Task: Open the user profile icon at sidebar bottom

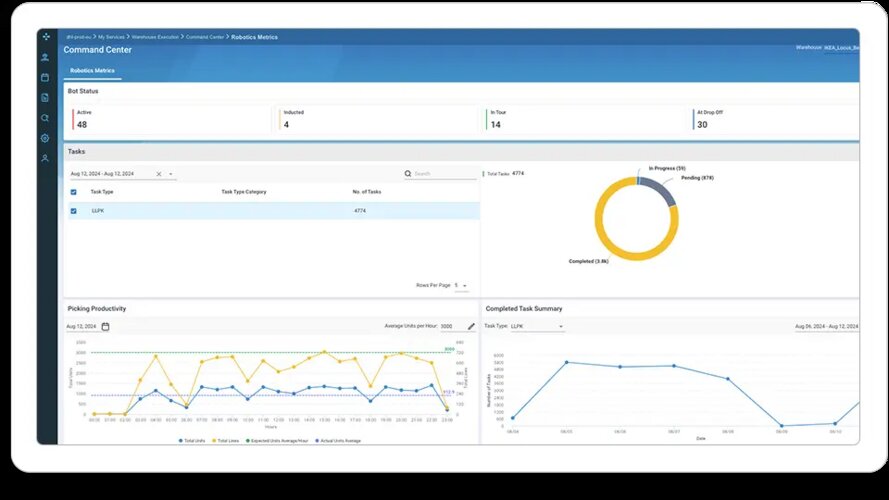Action: pos(45,158)
